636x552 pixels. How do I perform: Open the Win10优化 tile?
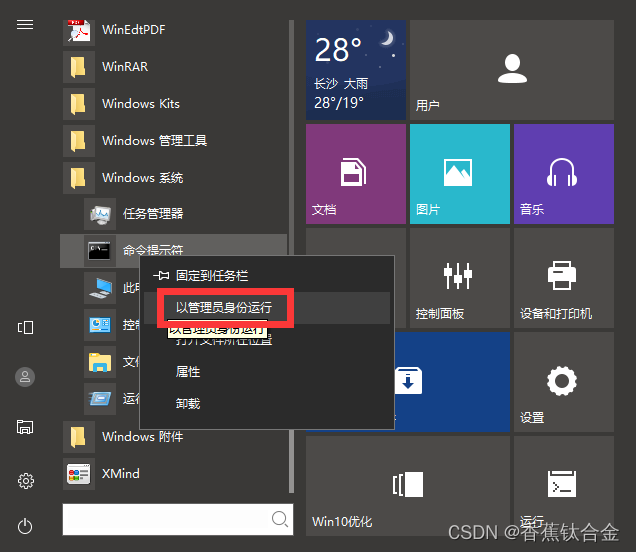(x=408, y=486)
